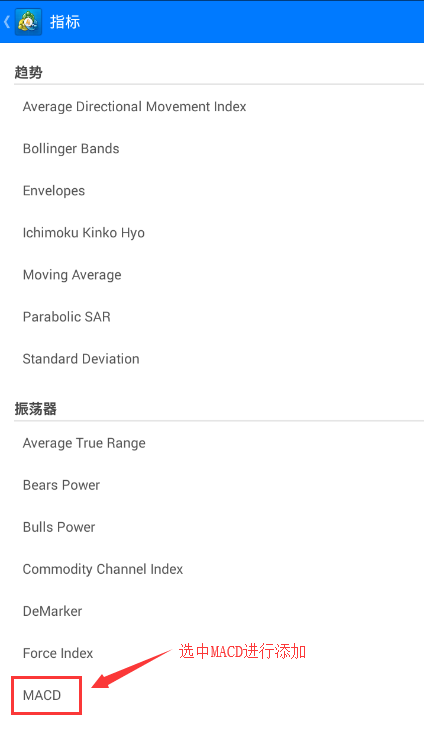424x731 pixels.
Task: Open Average True Range
Action: coord(212,443)
